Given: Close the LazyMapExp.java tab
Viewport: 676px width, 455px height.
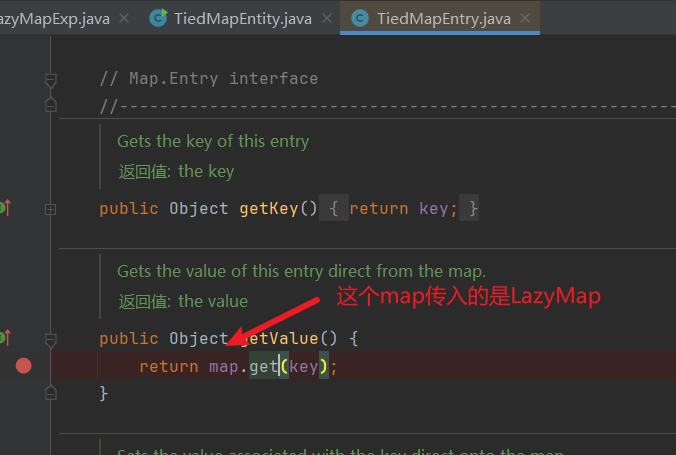Looking at the screenshot, I should click(124, 18).
